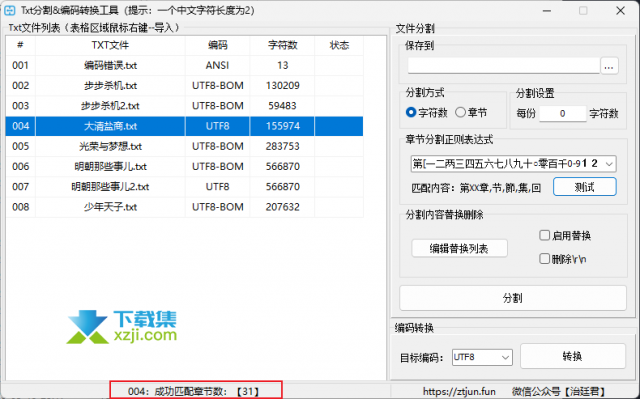The width and height of the screenshot is (640, 399).
Task: Click the 59483 character count cell
Action: coord(282,106)
